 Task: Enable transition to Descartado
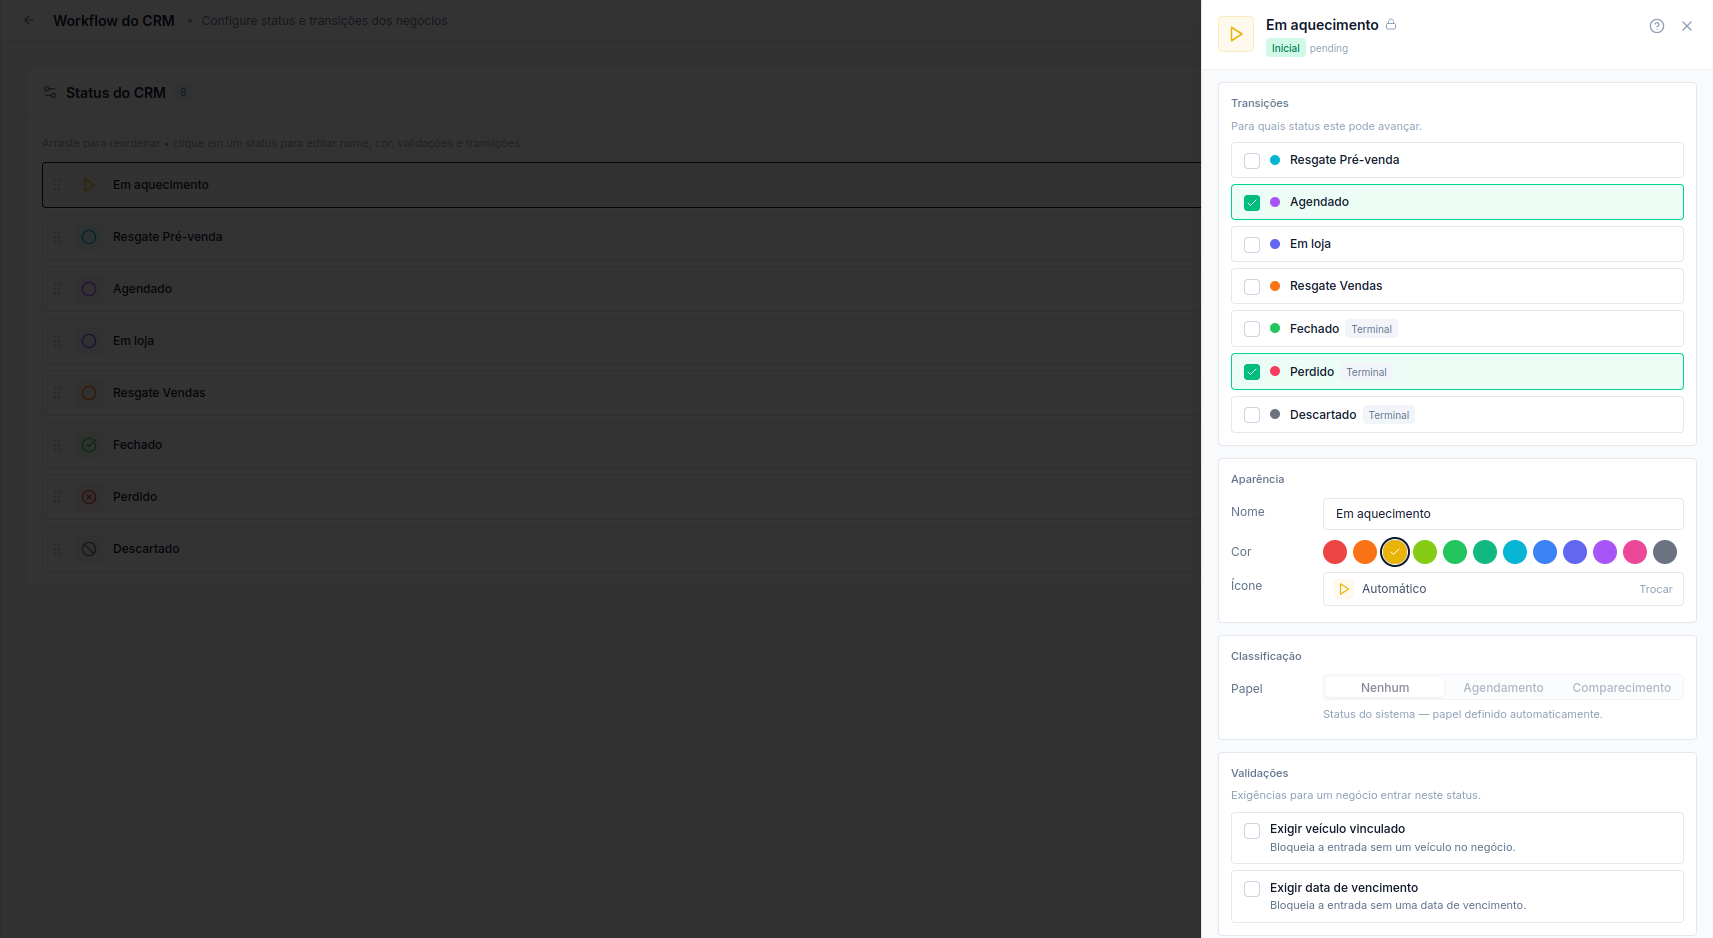click(x=1252, y=415)
